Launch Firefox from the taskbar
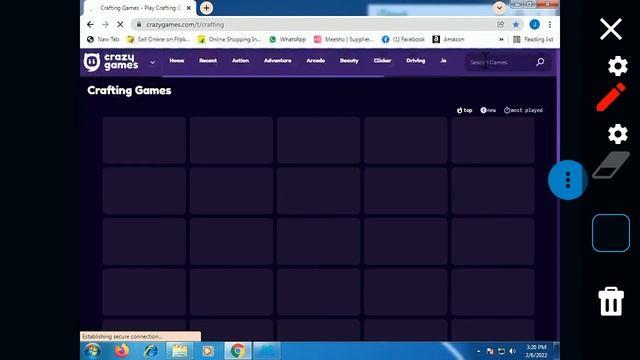 [121, 351]
